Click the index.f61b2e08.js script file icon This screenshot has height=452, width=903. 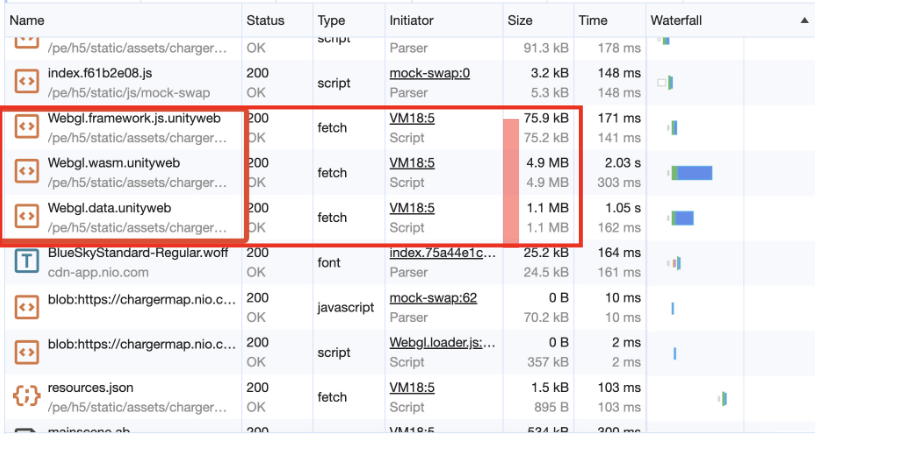tap(27, 83)
